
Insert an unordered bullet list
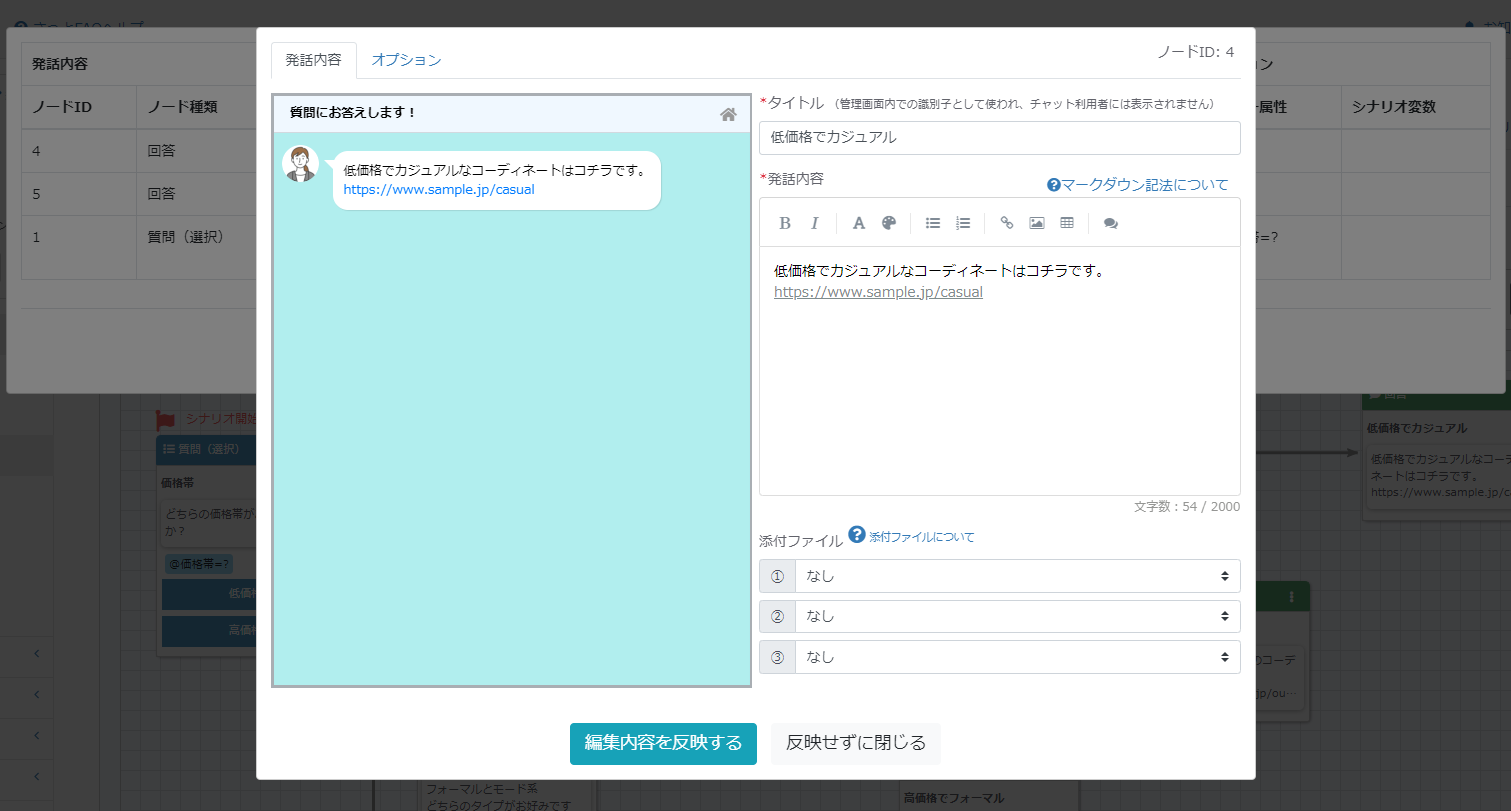pos(933,223)
